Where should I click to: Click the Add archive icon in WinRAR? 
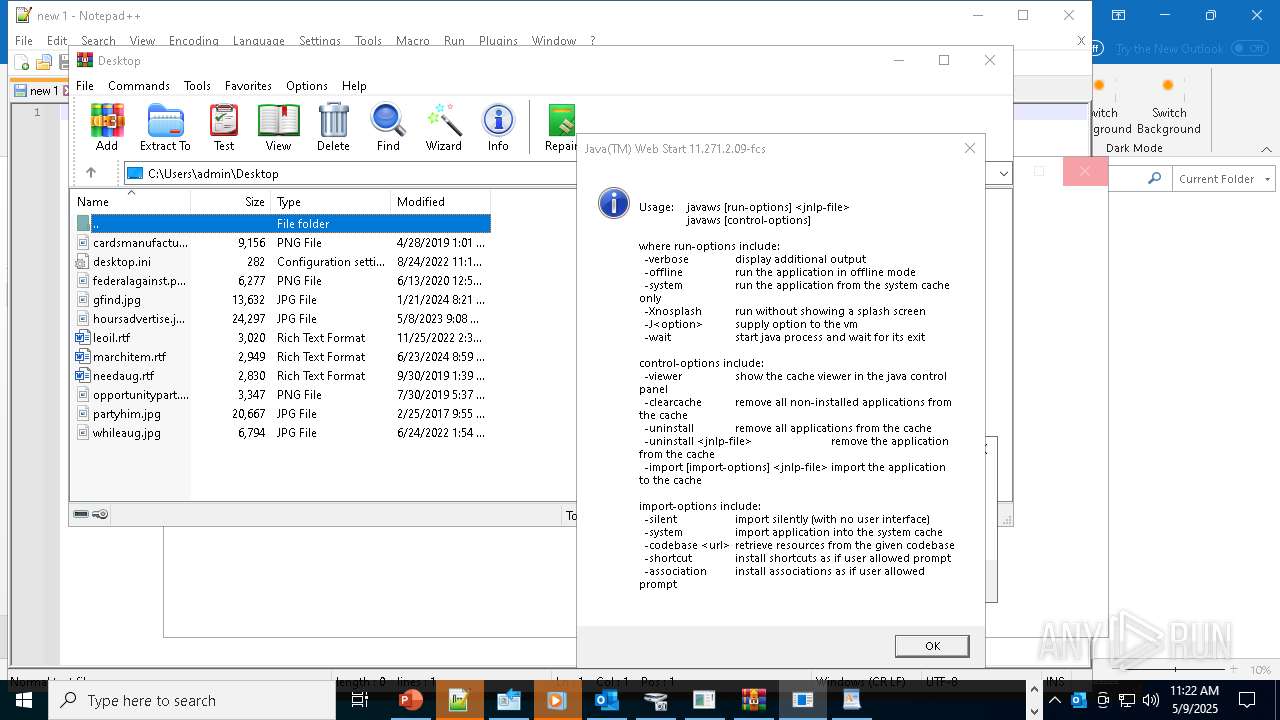[107, 127]
